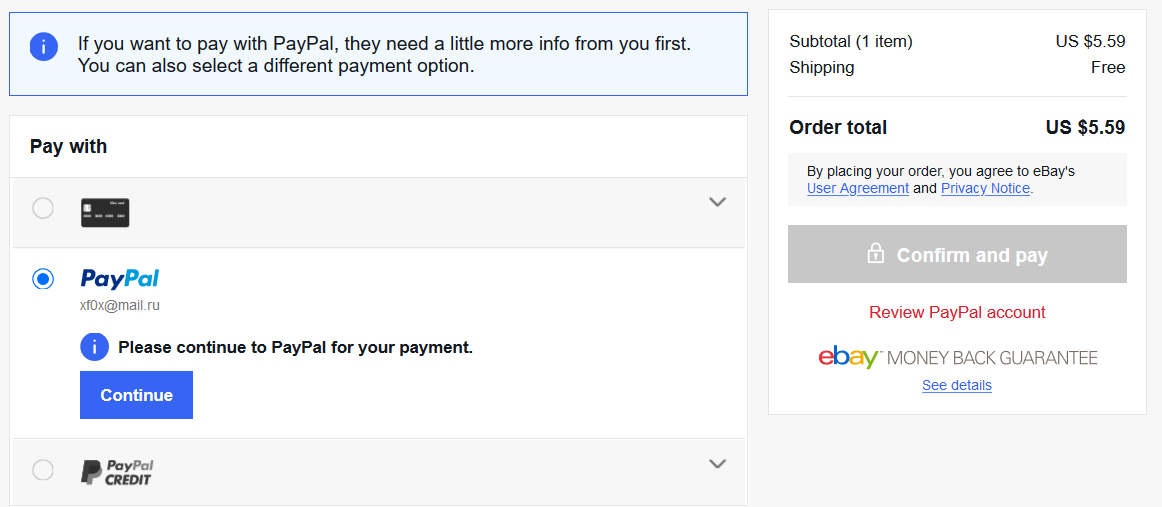Click the eBay Money Back Guarantee logo

957,358
